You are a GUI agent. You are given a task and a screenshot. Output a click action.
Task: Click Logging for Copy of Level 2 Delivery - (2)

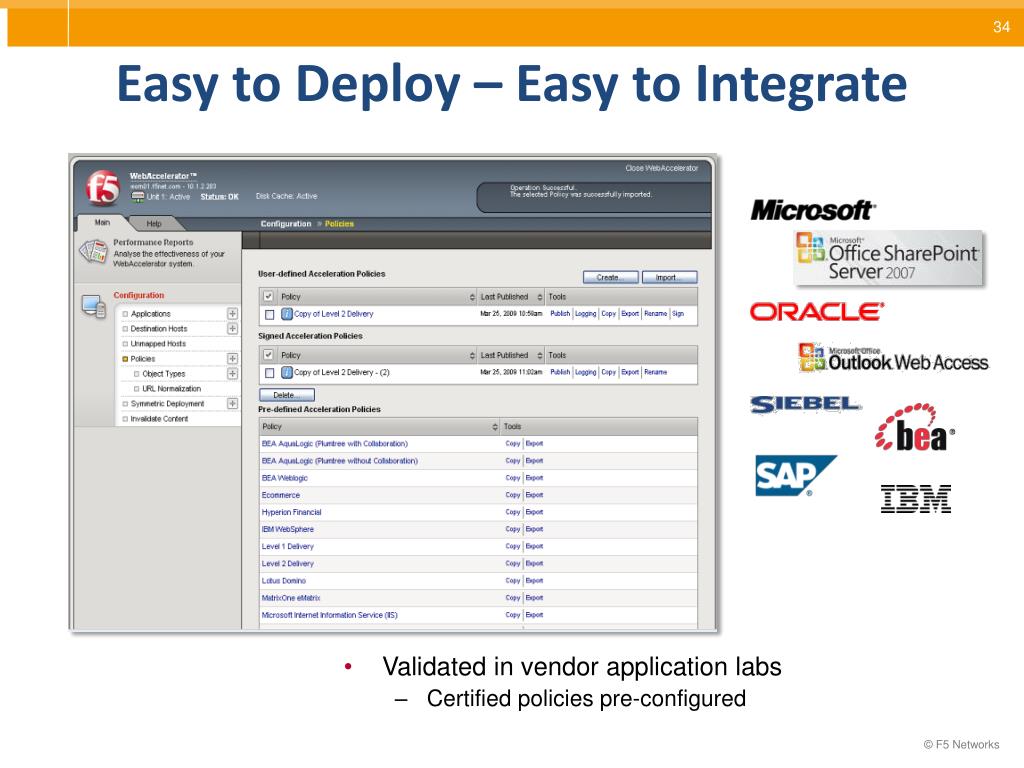pos(585,372)
